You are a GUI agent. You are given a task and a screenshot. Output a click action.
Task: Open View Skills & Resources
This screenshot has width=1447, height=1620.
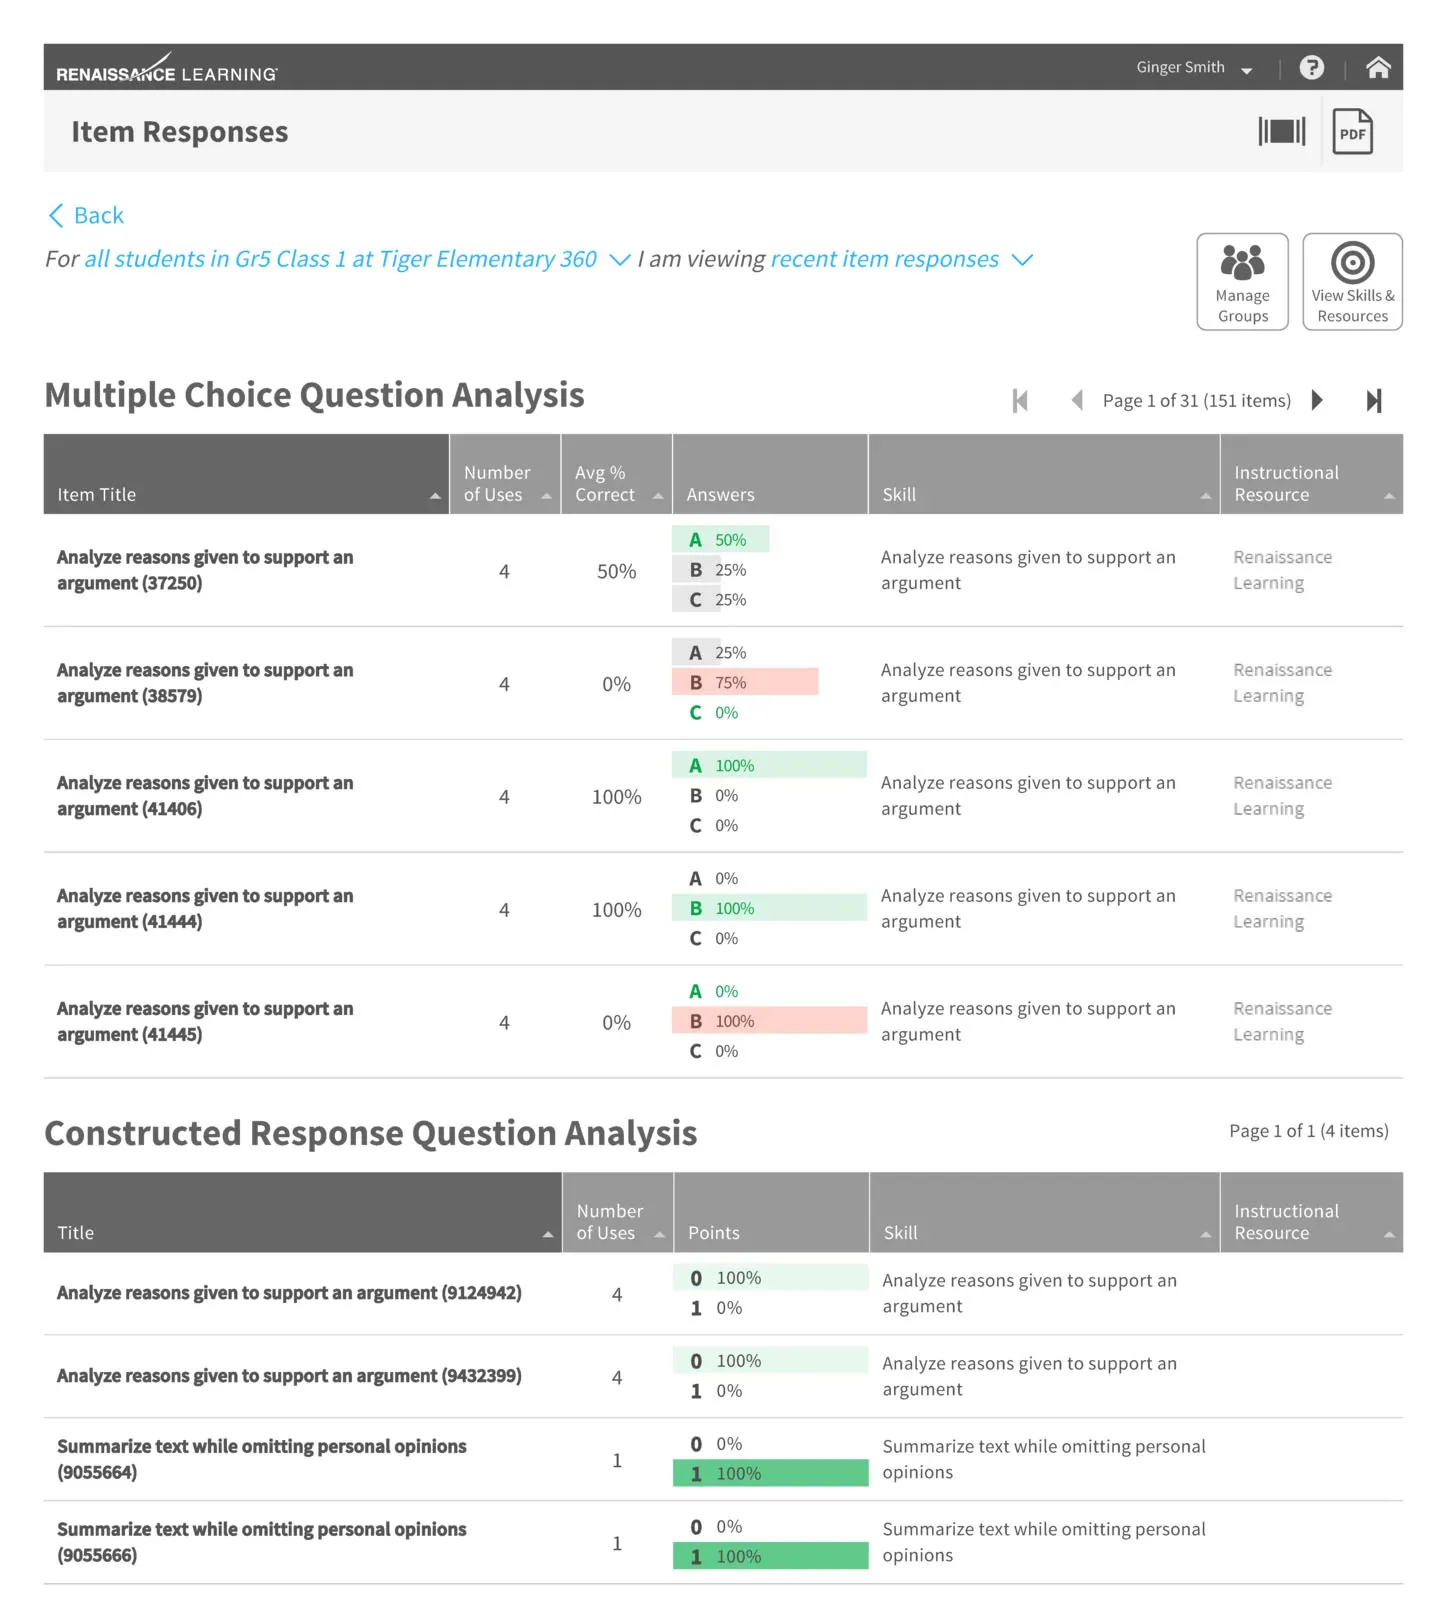pos(1352,282)
